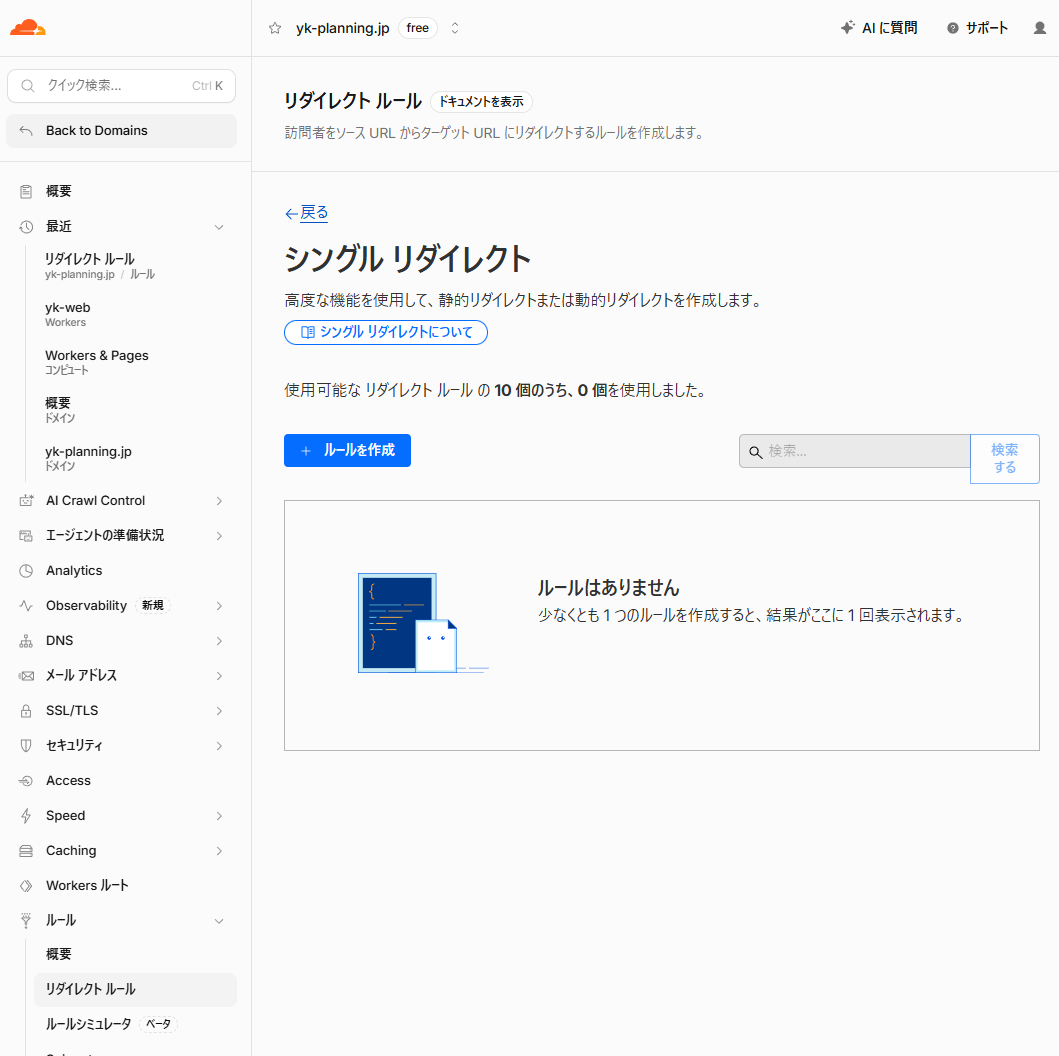Expand Caching chevron
Image resolution: width=1059 pixels, height=1056 pixels.
(219, 851)
